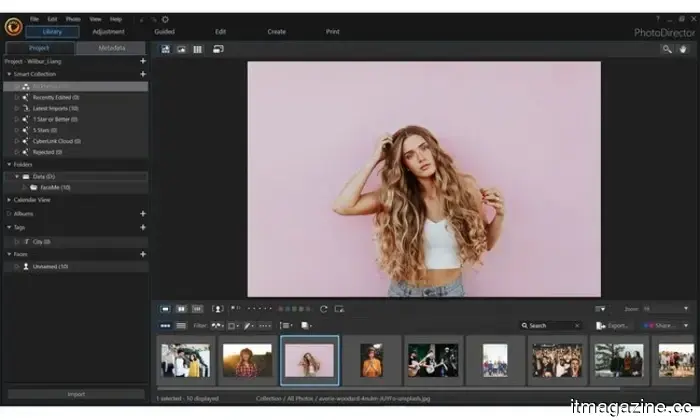Open the stack photos dropdown
700x420 pixels.
point(306,326)
